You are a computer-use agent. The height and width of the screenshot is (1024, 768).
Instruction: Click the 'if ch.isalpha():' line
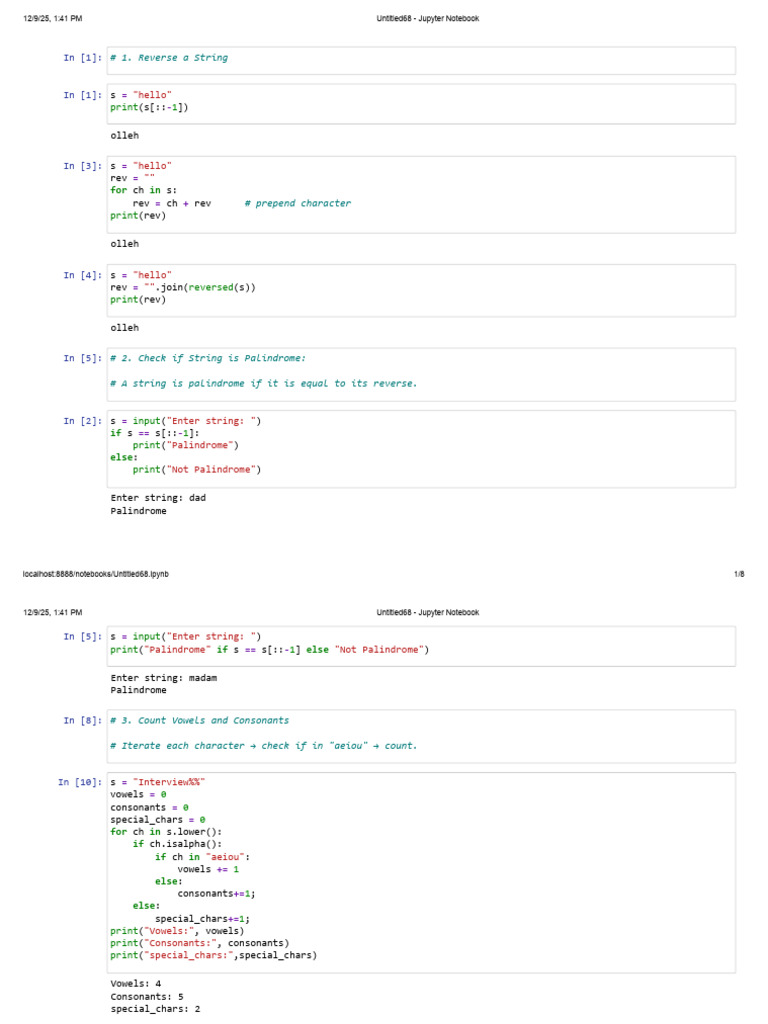(177, 844)
